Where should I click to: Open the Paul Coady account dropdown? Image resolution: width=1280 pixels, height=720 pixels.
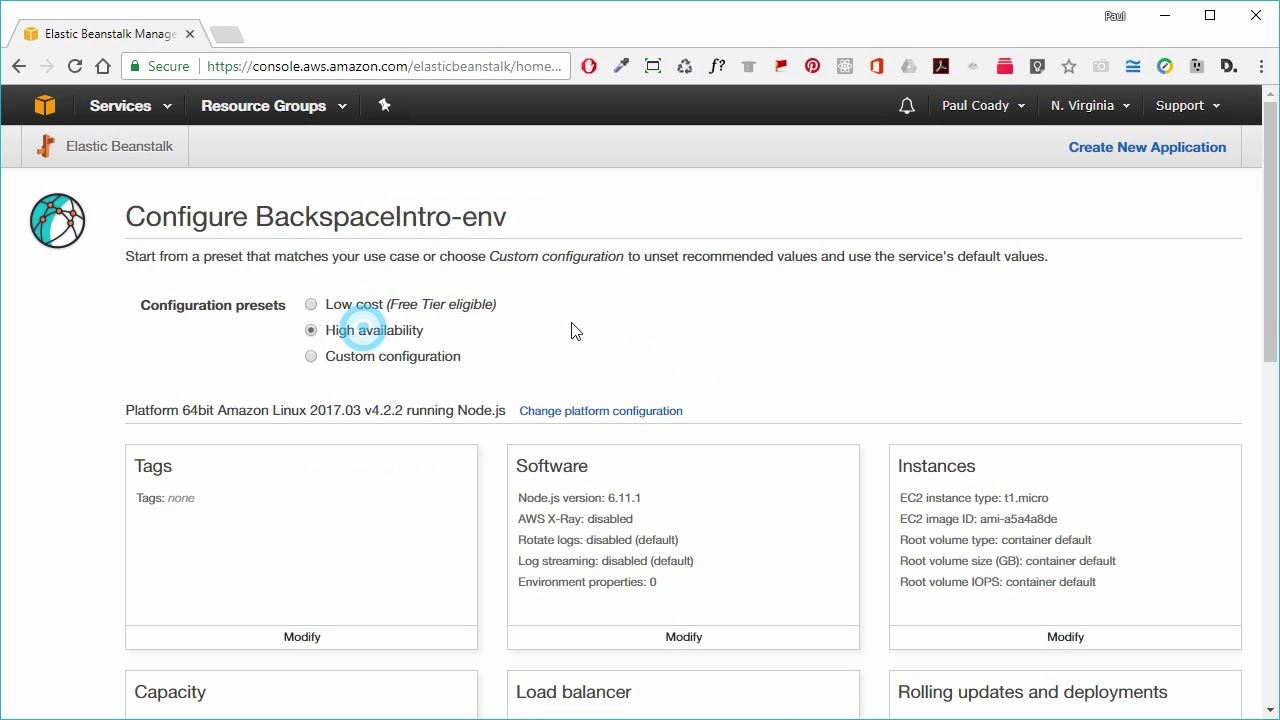983,105
